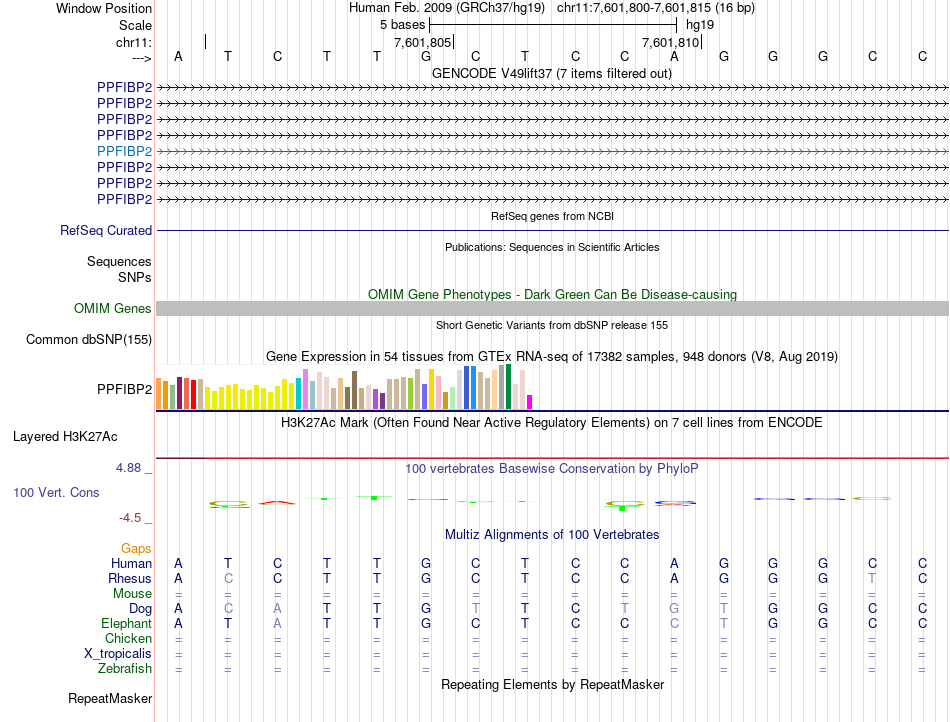950x722 pixels.
Task: Click the magenta last bar in GTEx chart
Action: pos(530,402)
